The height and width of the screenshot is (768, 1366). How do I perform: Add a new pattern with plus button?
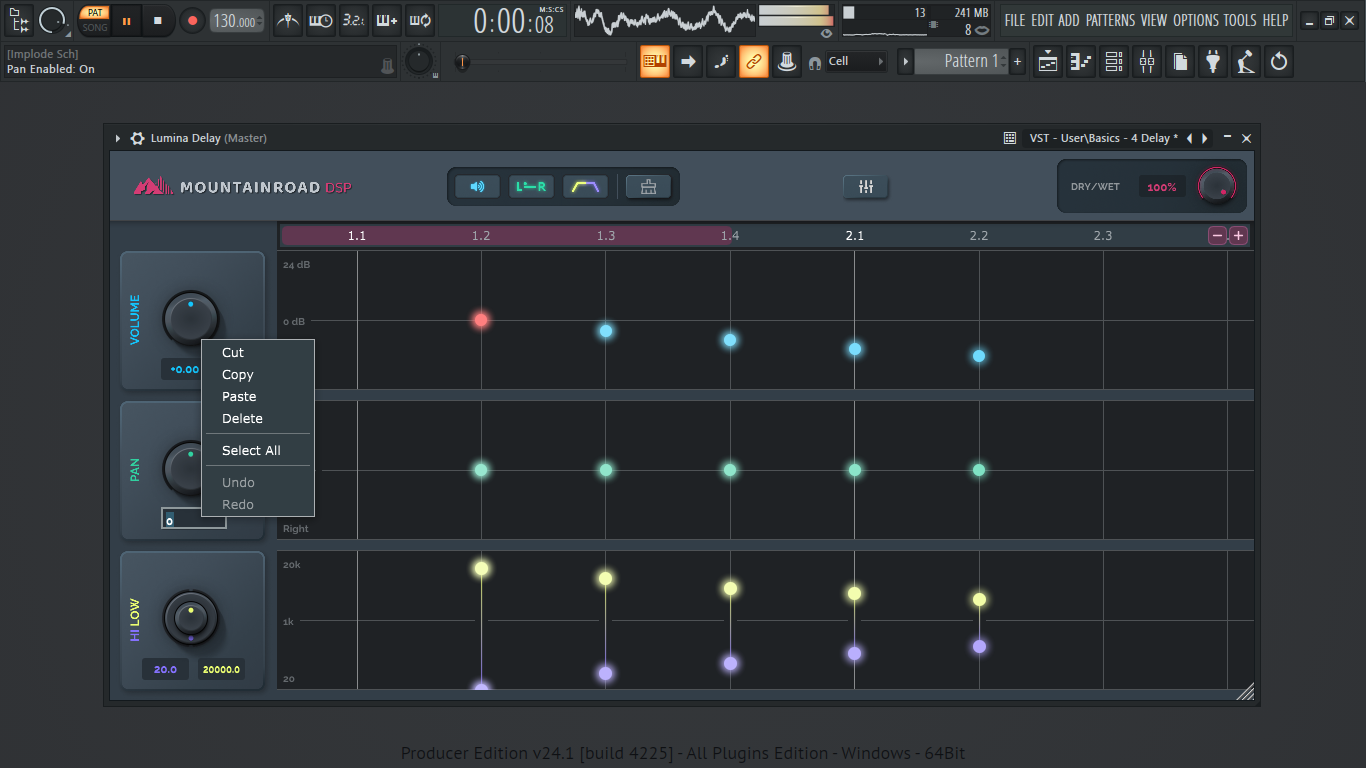(1018, 61)
